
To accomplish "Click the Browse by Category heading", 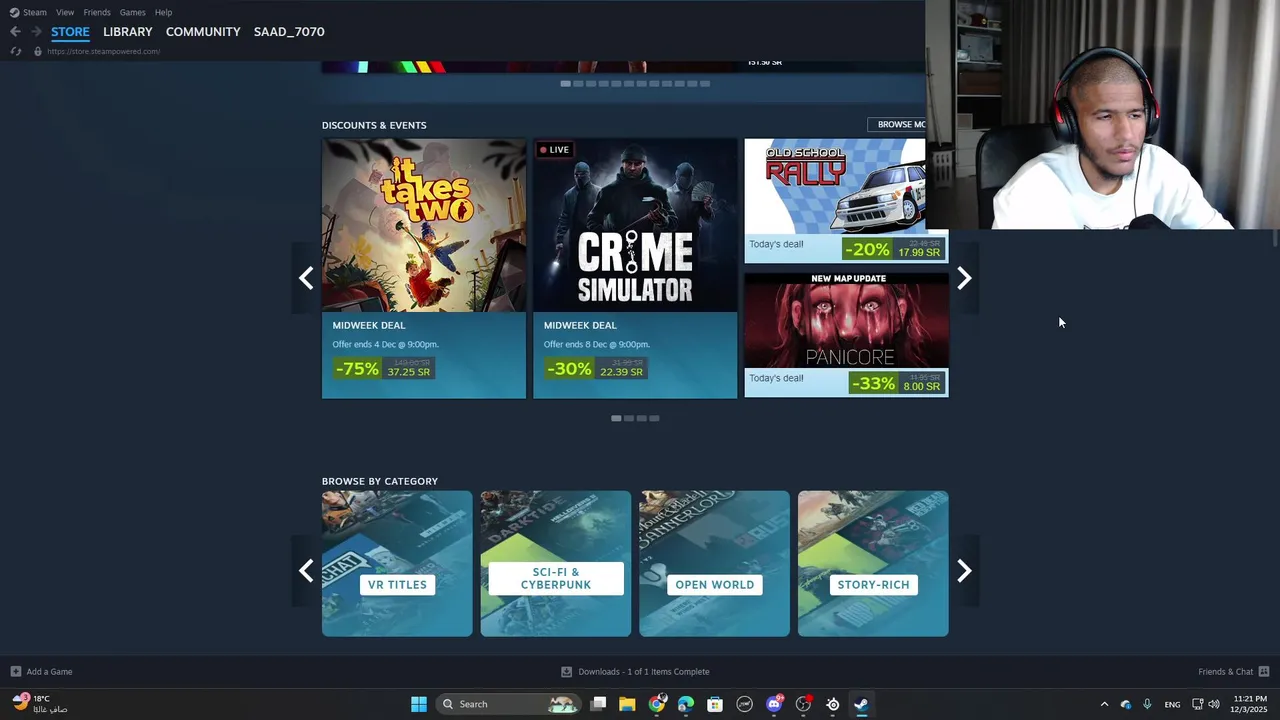I will point(380,481).
